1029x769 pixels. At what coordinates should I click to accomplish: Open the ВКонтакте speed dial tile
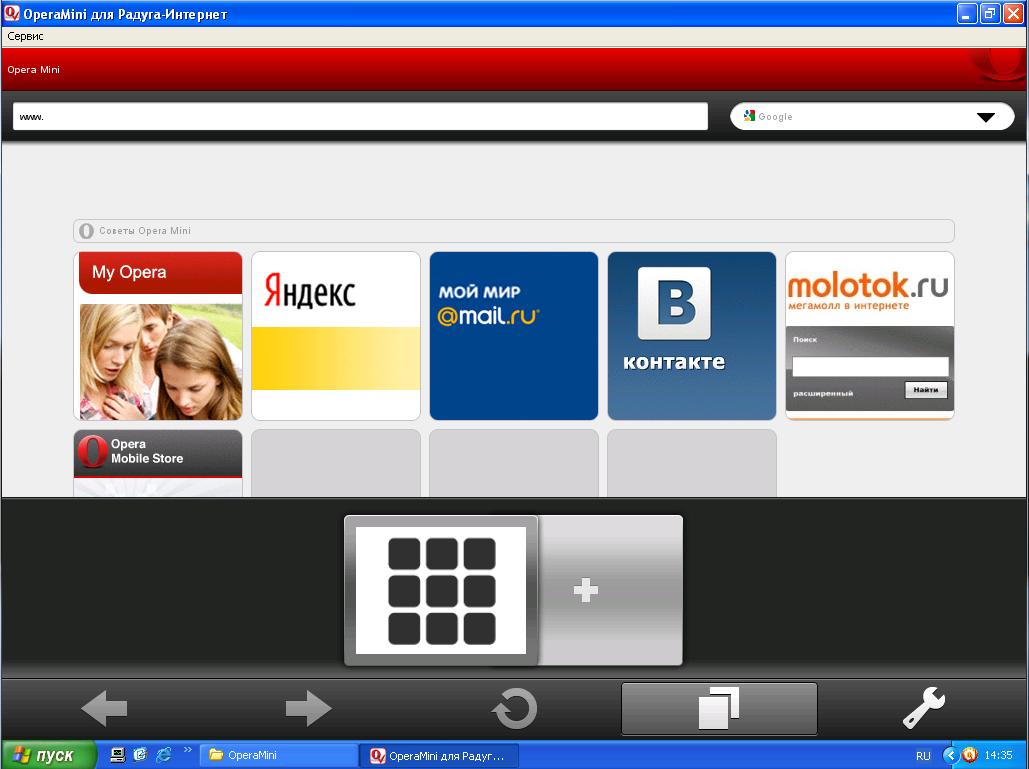692,336
